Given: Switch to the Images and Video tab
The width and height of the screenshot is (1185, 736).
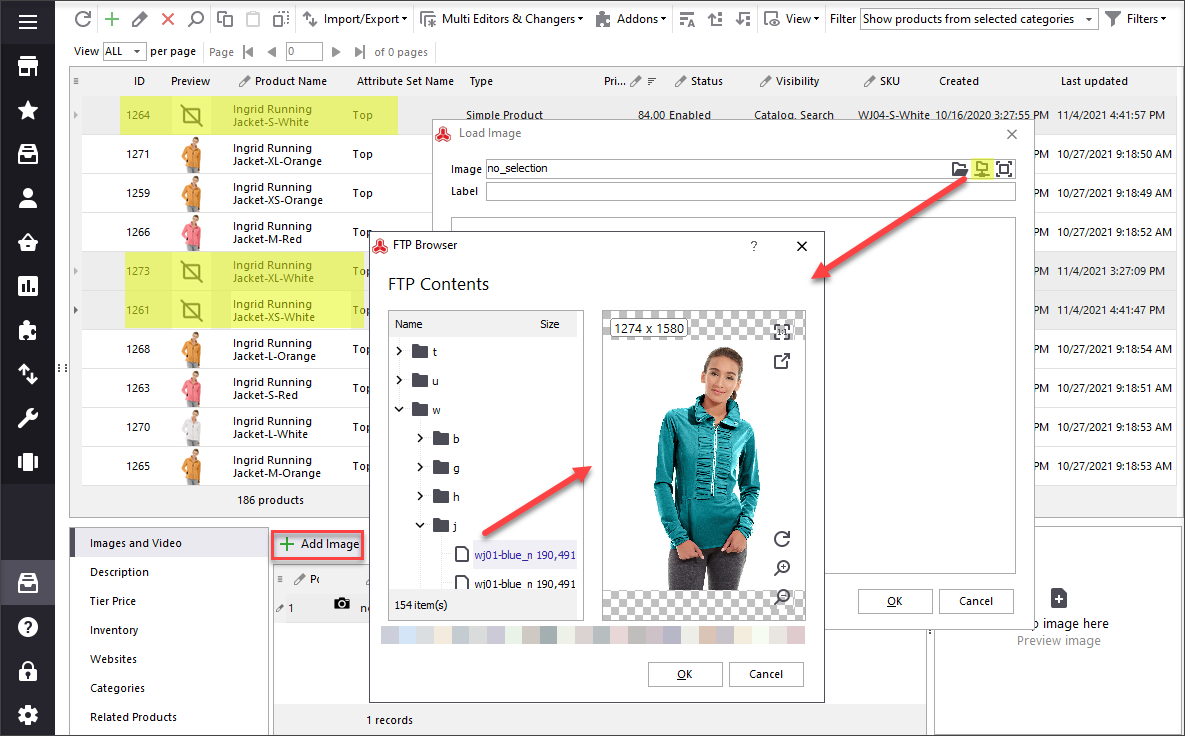Looking at the screenshot, I should coord(169,543).
